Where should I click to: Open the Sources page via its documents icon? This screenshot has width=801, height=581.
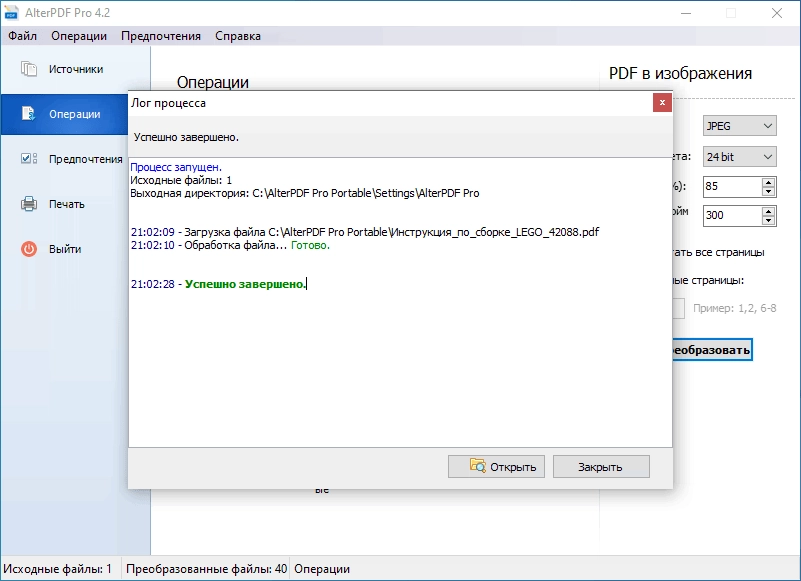pyautogui.click(x=29, y=69)
